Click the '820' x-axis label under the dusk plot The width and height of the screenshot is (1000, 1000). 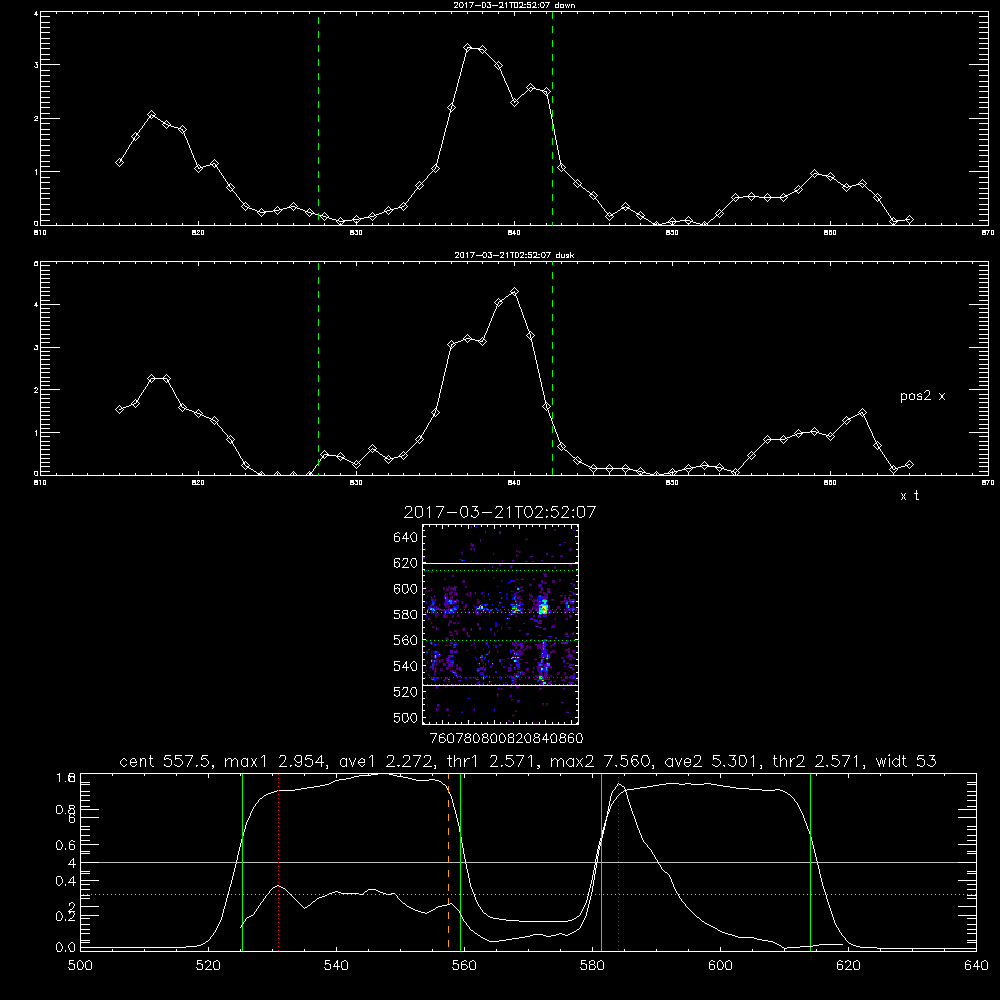click(x=198, y=483)
